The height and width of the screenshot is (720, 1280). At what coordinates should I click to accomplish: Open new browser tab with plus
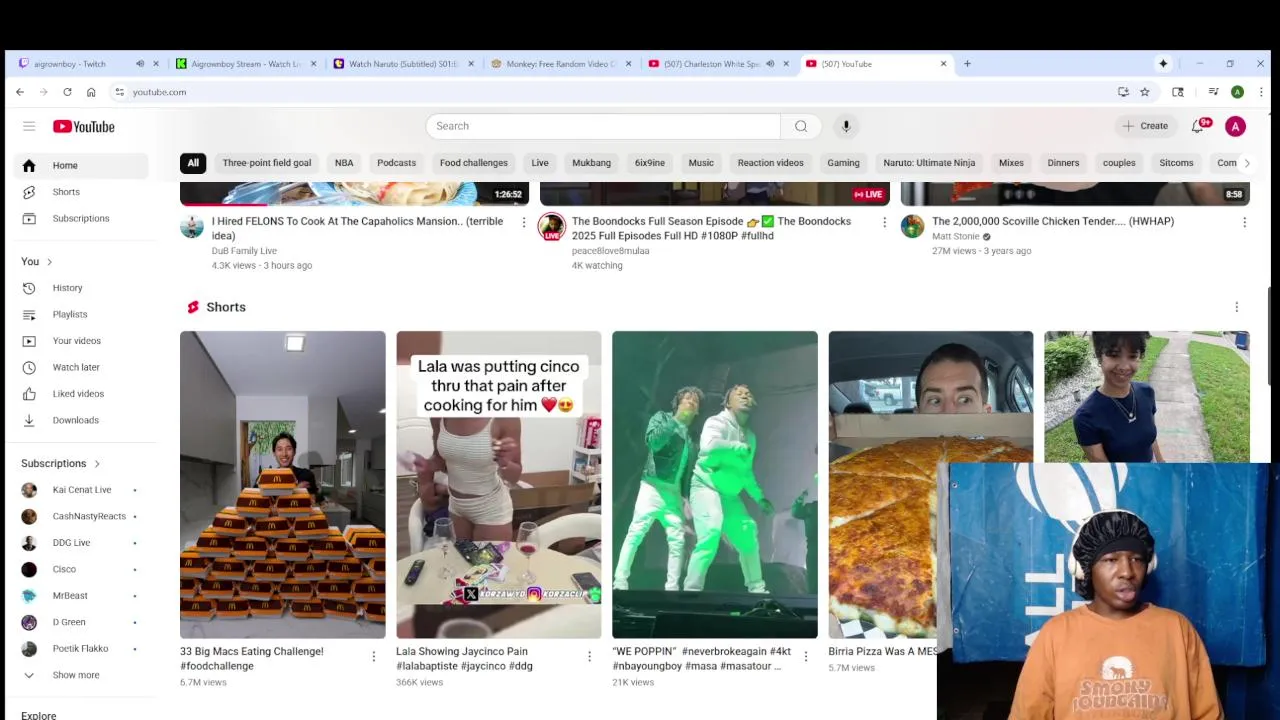pos(967,64)
